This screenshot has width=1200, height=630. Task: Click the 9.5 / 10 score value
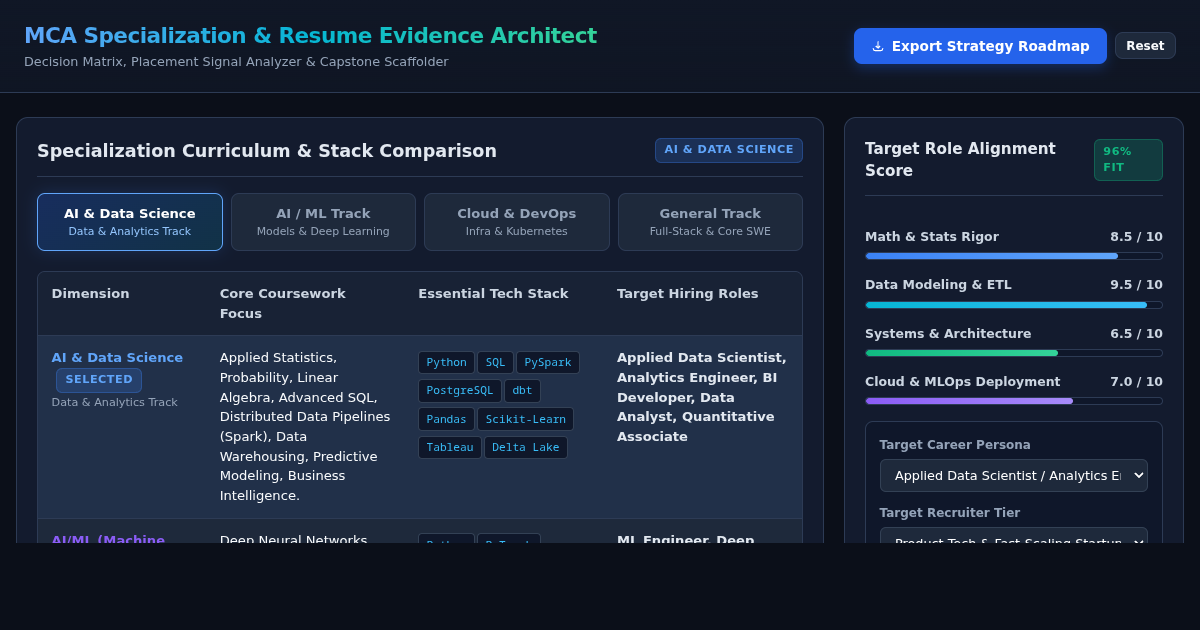pyautogui.click(x=1136, y=285)
